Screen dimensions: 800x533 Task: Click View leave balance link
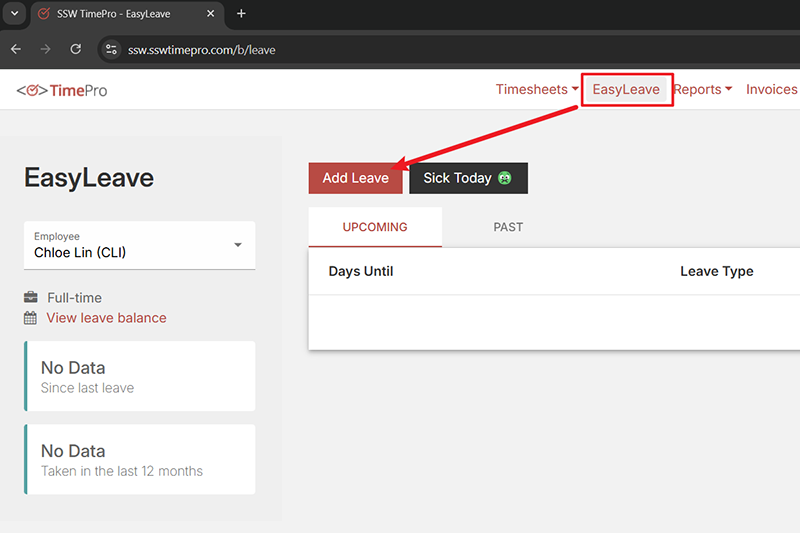[107, 318]
